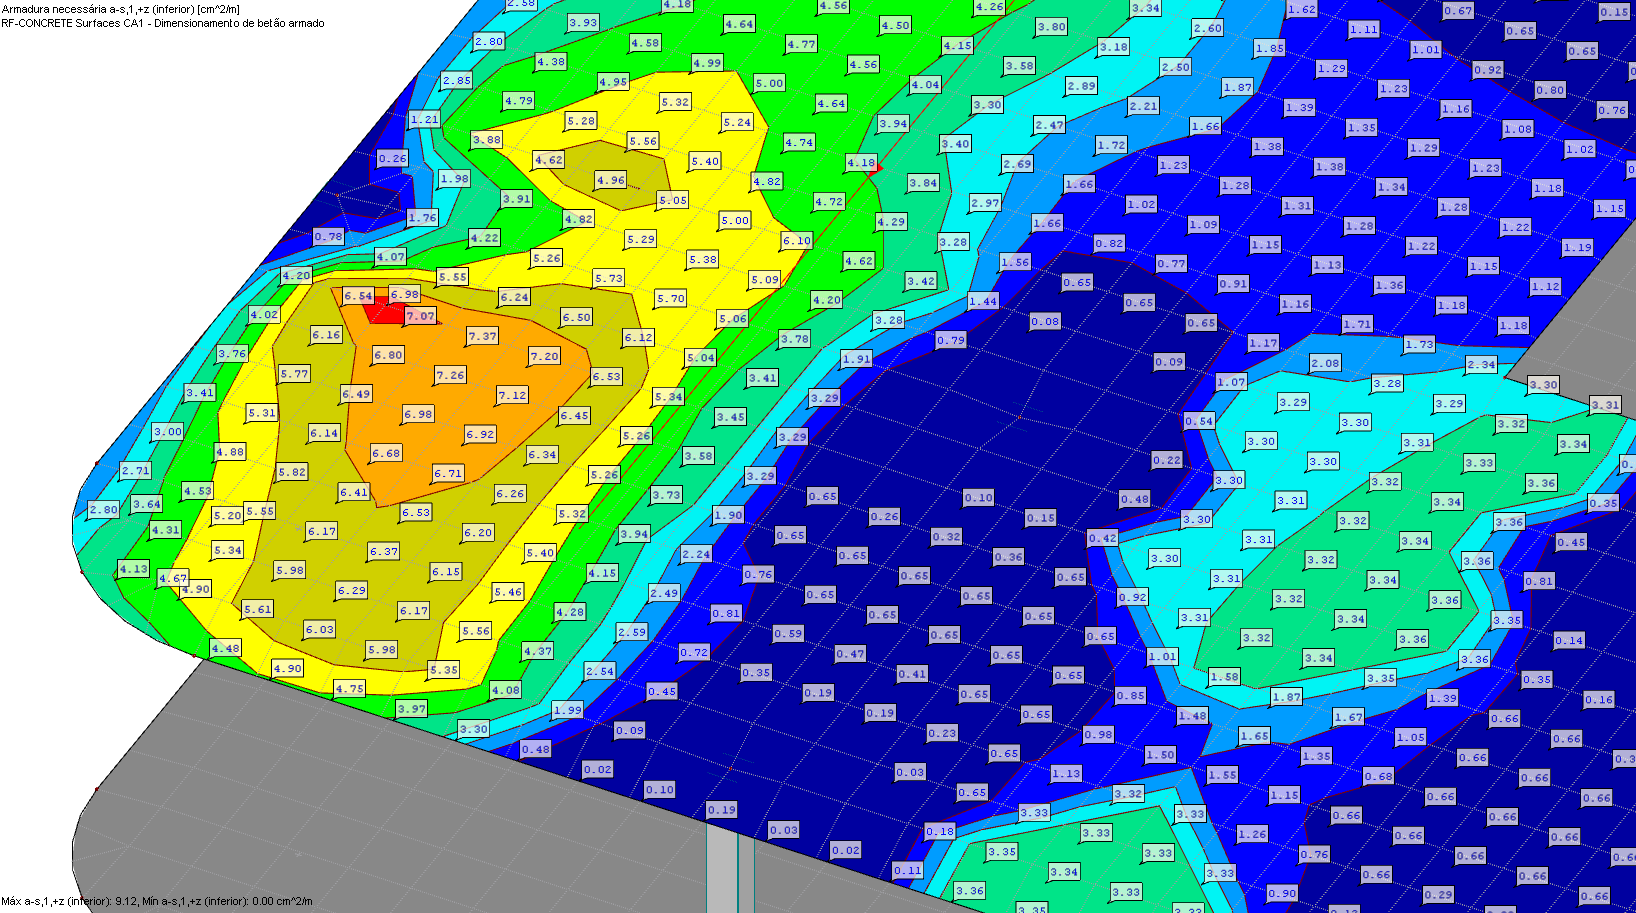The image size is (1636, 913).
Task: Select the 1.48 value label
Action: (1193, 715)
